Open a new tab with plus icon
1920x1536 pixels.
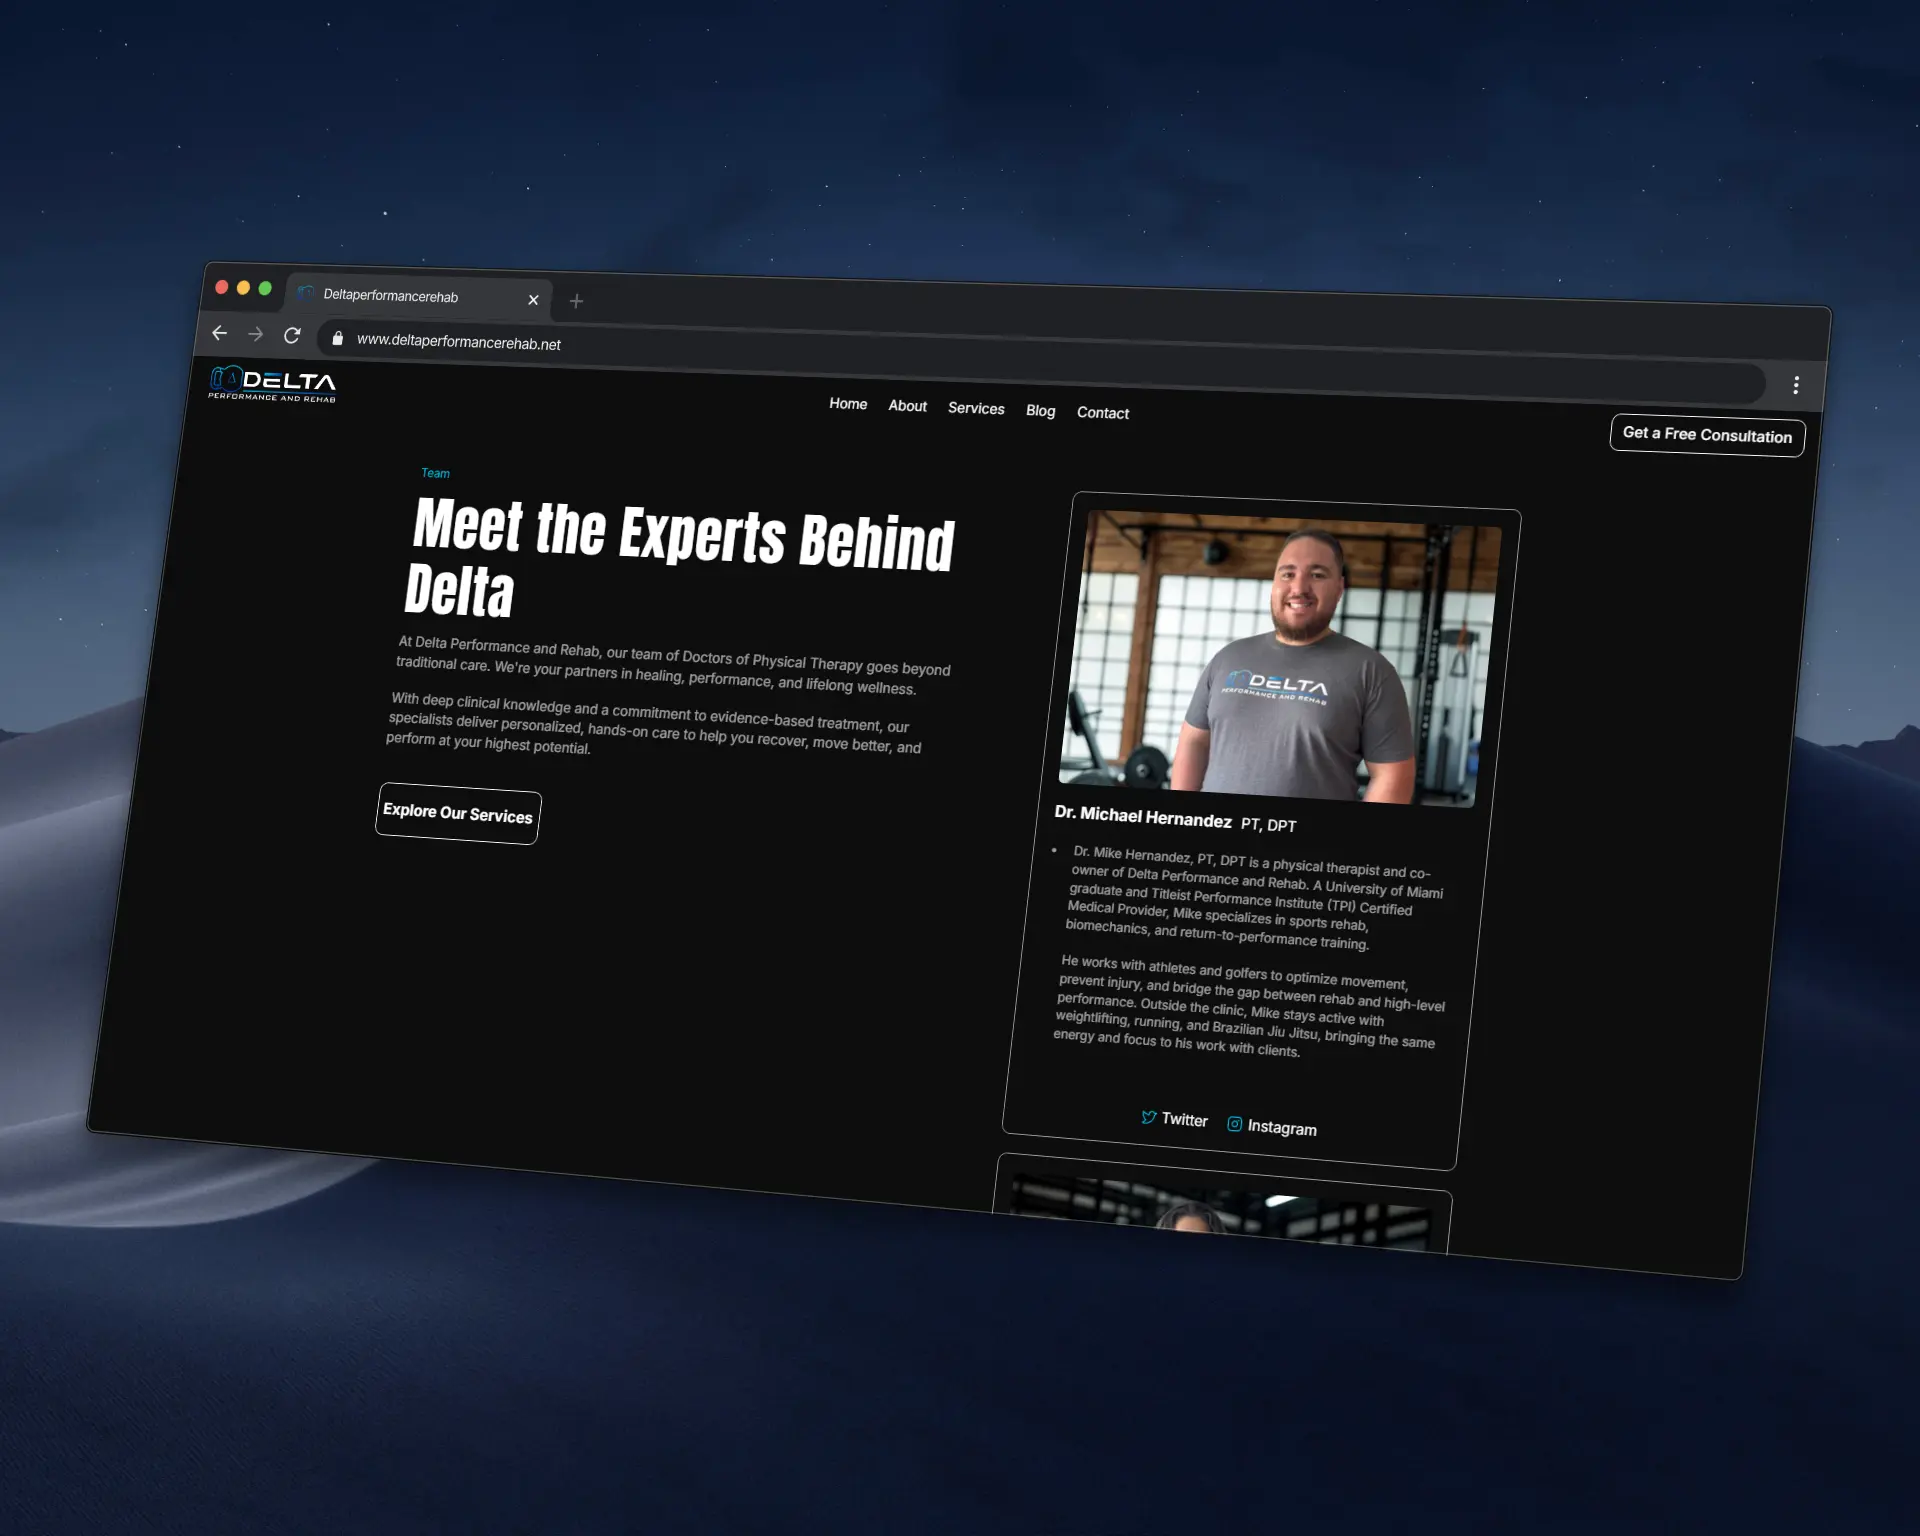point(576,301)
